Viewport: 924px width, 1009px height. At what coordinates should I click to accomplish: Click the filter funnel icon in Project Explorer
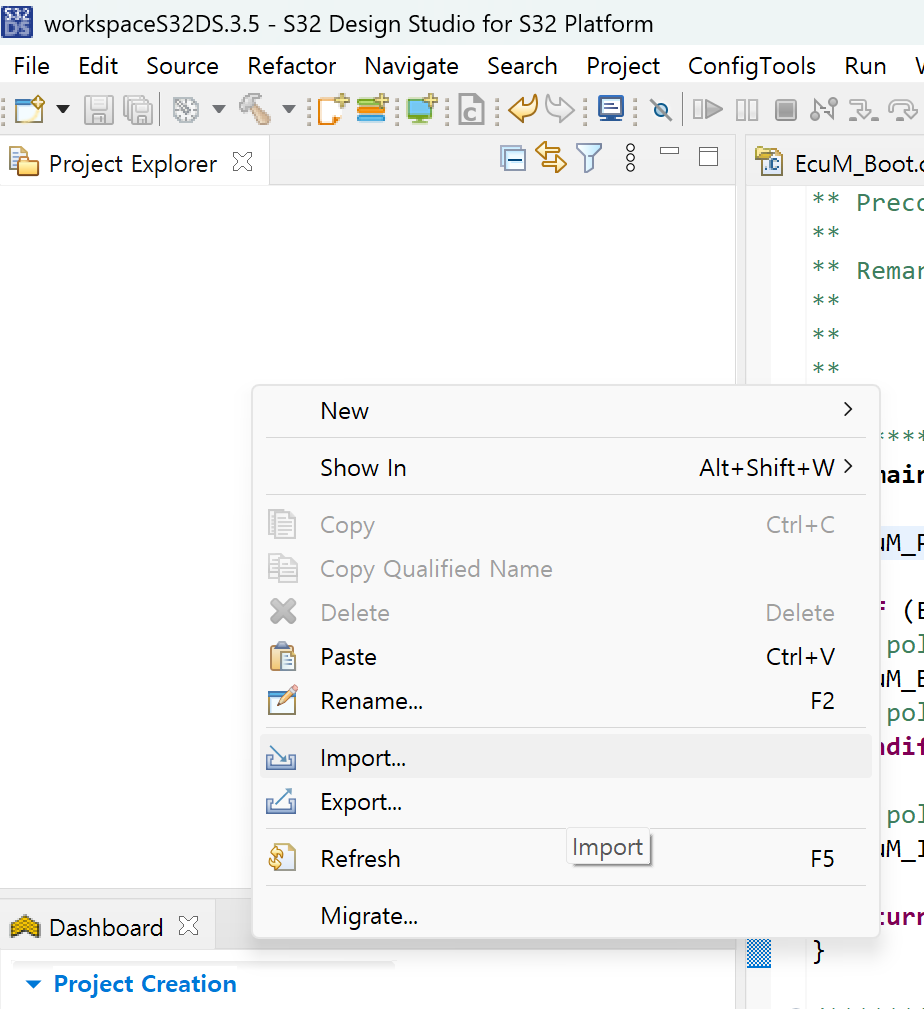coord(589,158)
